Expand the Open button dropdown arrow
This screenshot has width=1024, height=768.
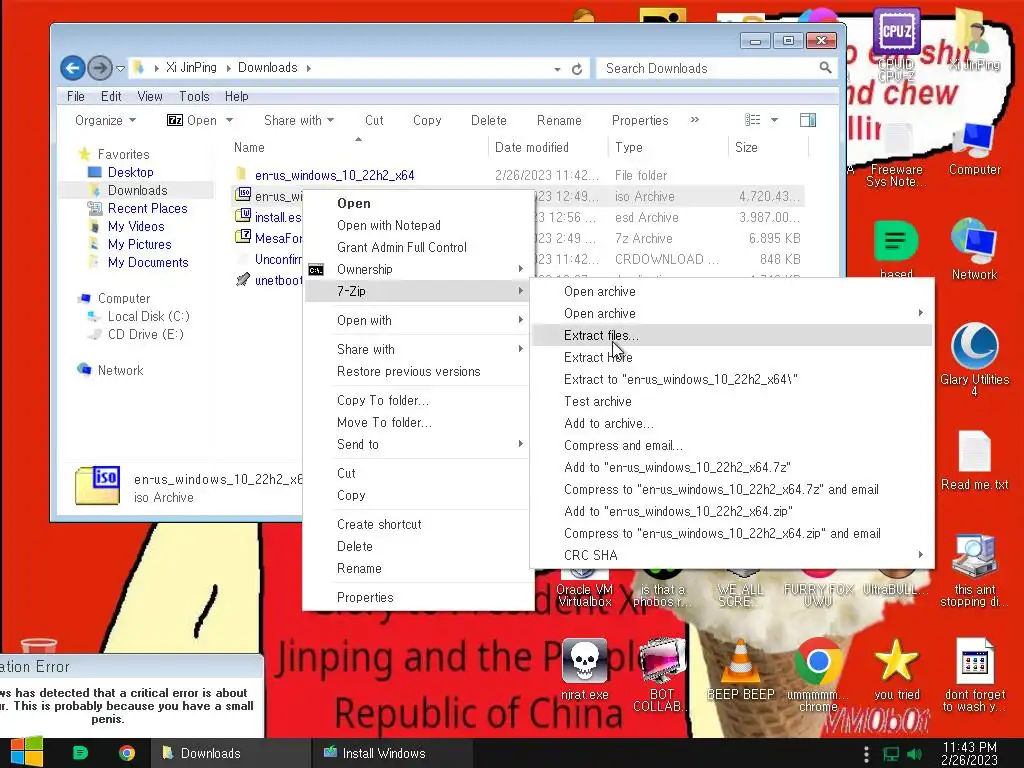(229, 120)
